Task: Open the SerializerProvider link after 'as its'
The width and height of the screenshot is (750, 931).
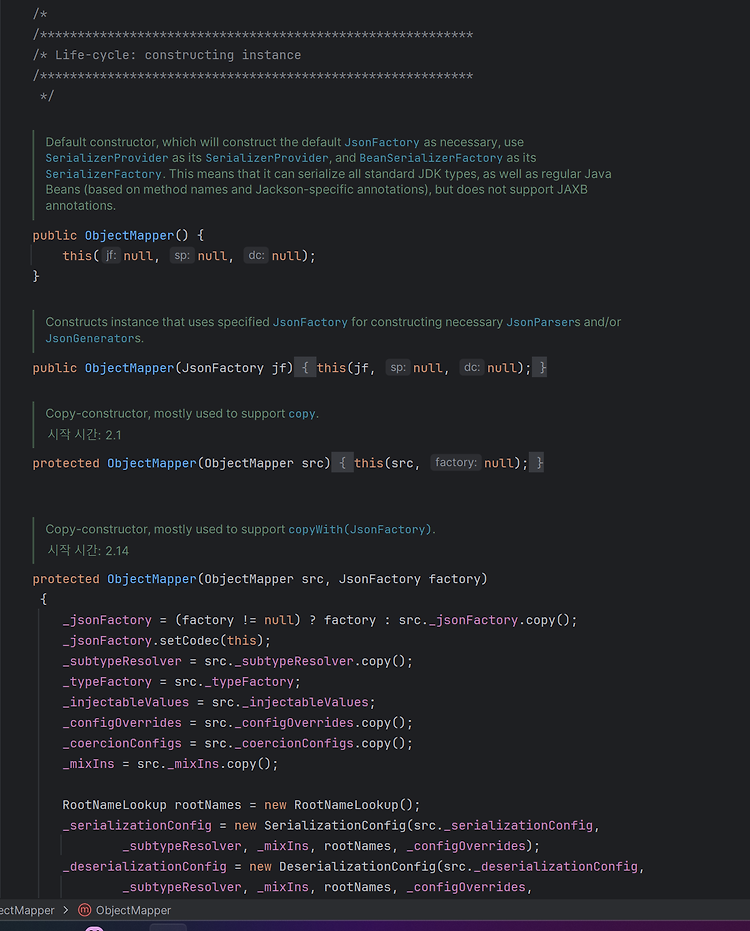Action: (267, 158)
